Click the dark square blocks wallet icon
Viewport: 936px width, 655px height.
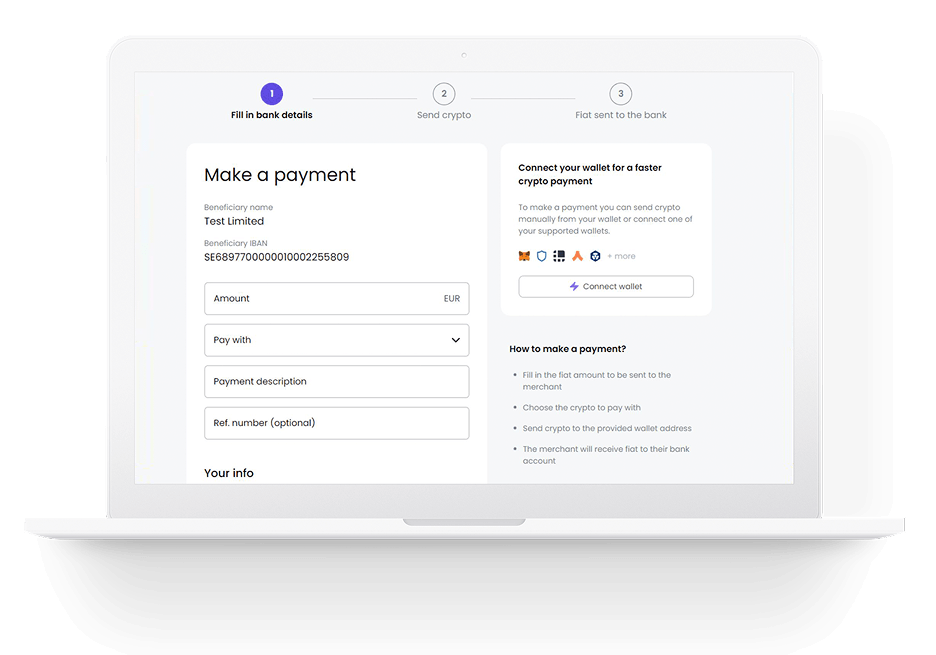click(558, 256)
